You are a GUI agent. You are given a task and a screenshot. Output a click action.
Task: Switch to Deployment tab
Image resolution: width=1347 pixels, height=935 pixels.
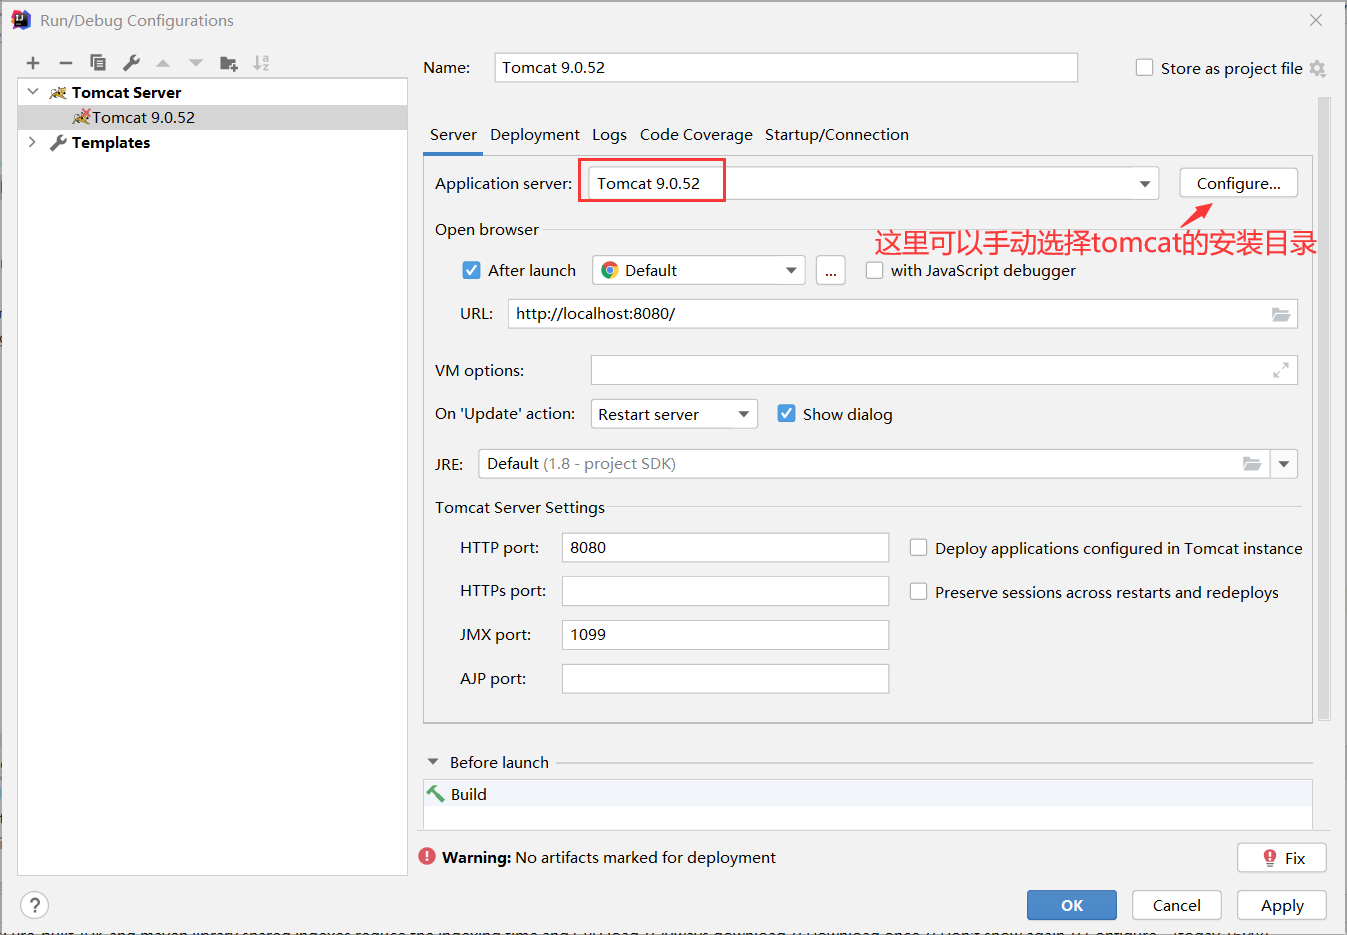[x=535, y=135]
